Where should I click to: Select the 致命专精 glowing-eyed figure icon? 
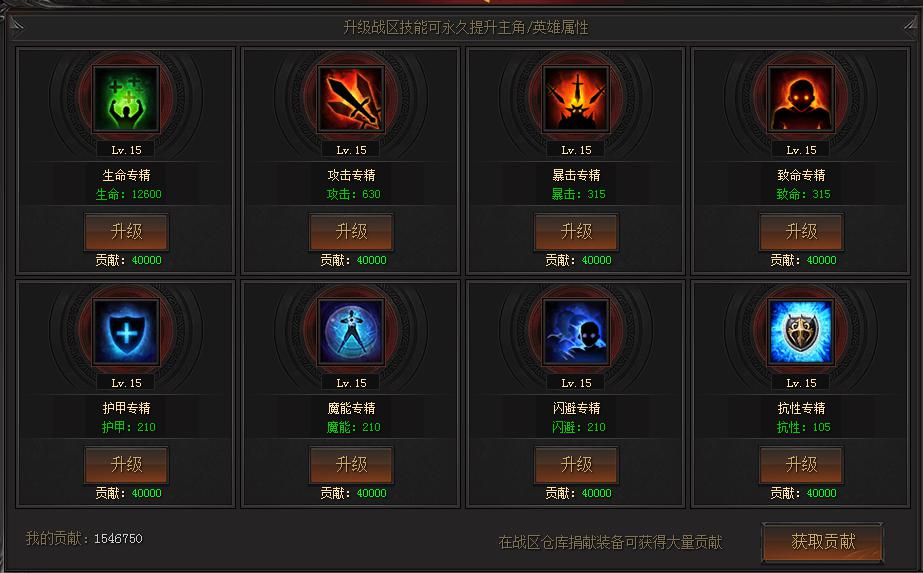click(x=801, y=98)
